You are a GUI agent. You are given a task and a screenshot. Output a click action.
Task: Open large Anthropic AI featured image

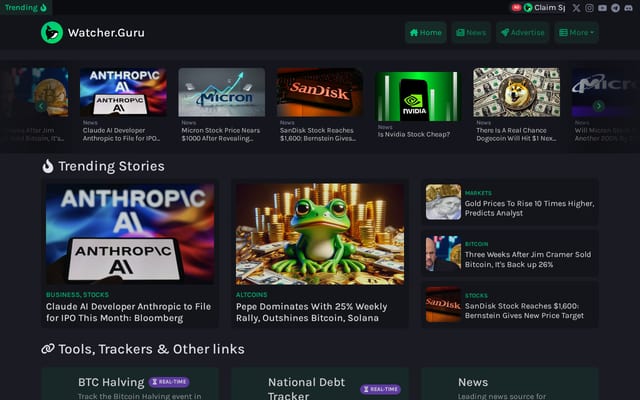[130, 234]
